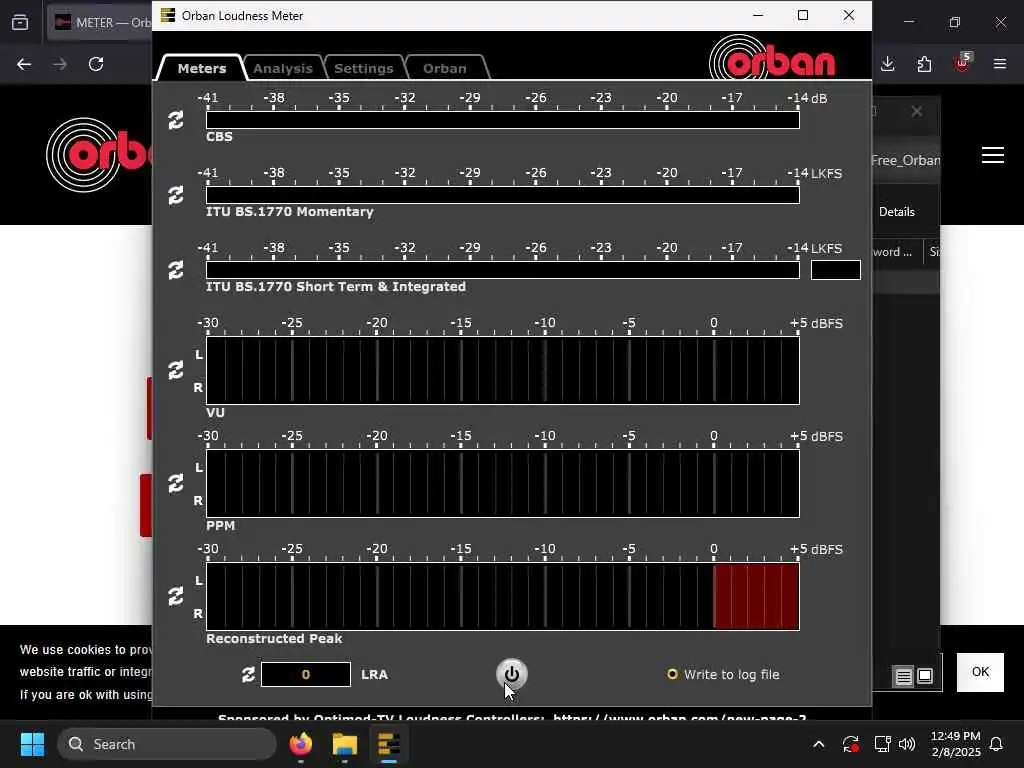Open the browser extensions menu
The height and width of the screenshot is (768, 1024).
tap(924, 64)
